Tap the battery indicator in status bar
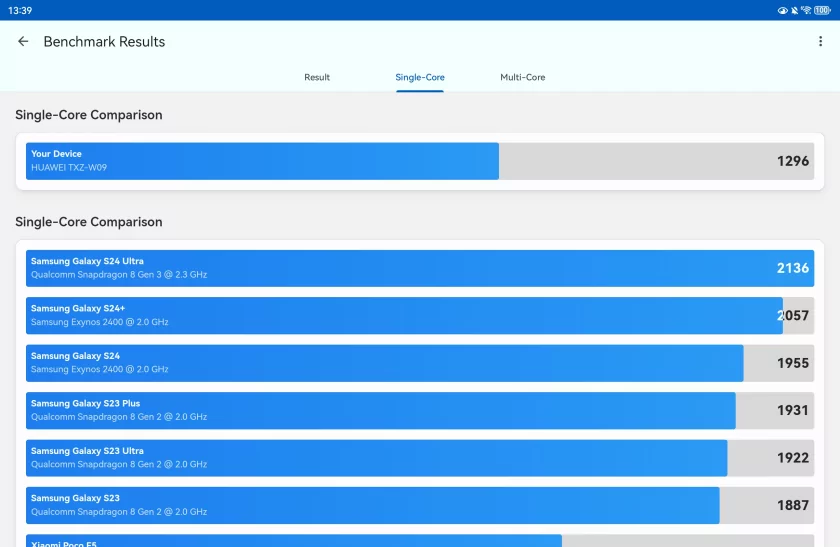The width and height of the screenshot is (840, 547). pos(822,10)
